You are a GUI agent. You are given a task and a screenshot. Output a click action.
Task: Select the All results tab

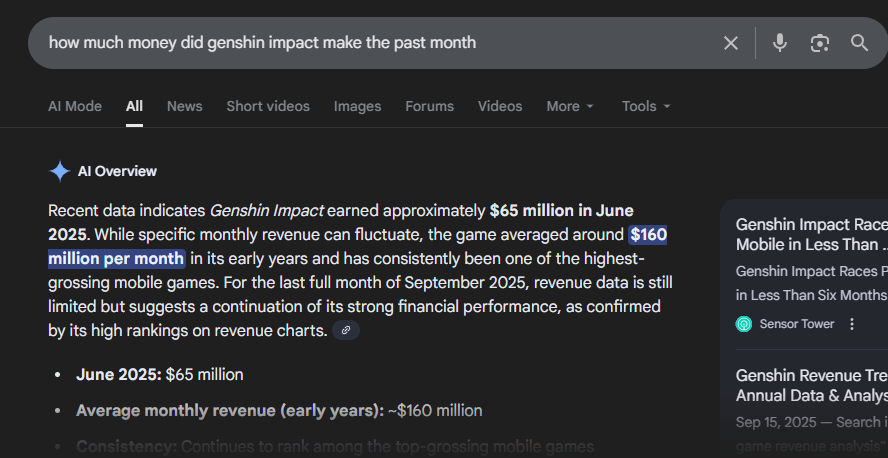click(x=134, y=106)
